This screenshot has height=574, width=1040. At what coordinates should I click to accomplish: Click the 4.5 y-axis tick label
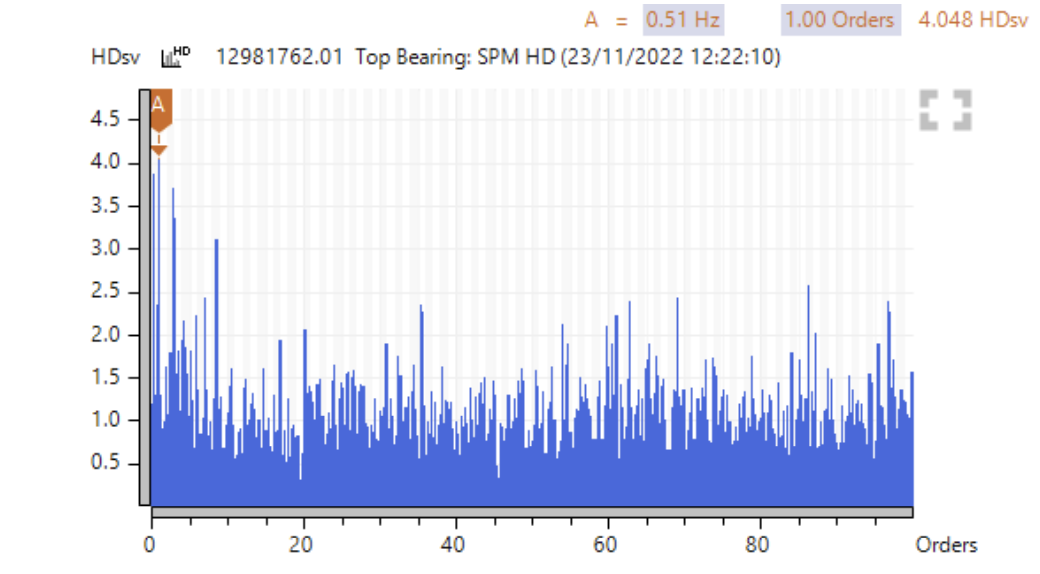pos(105,119)
